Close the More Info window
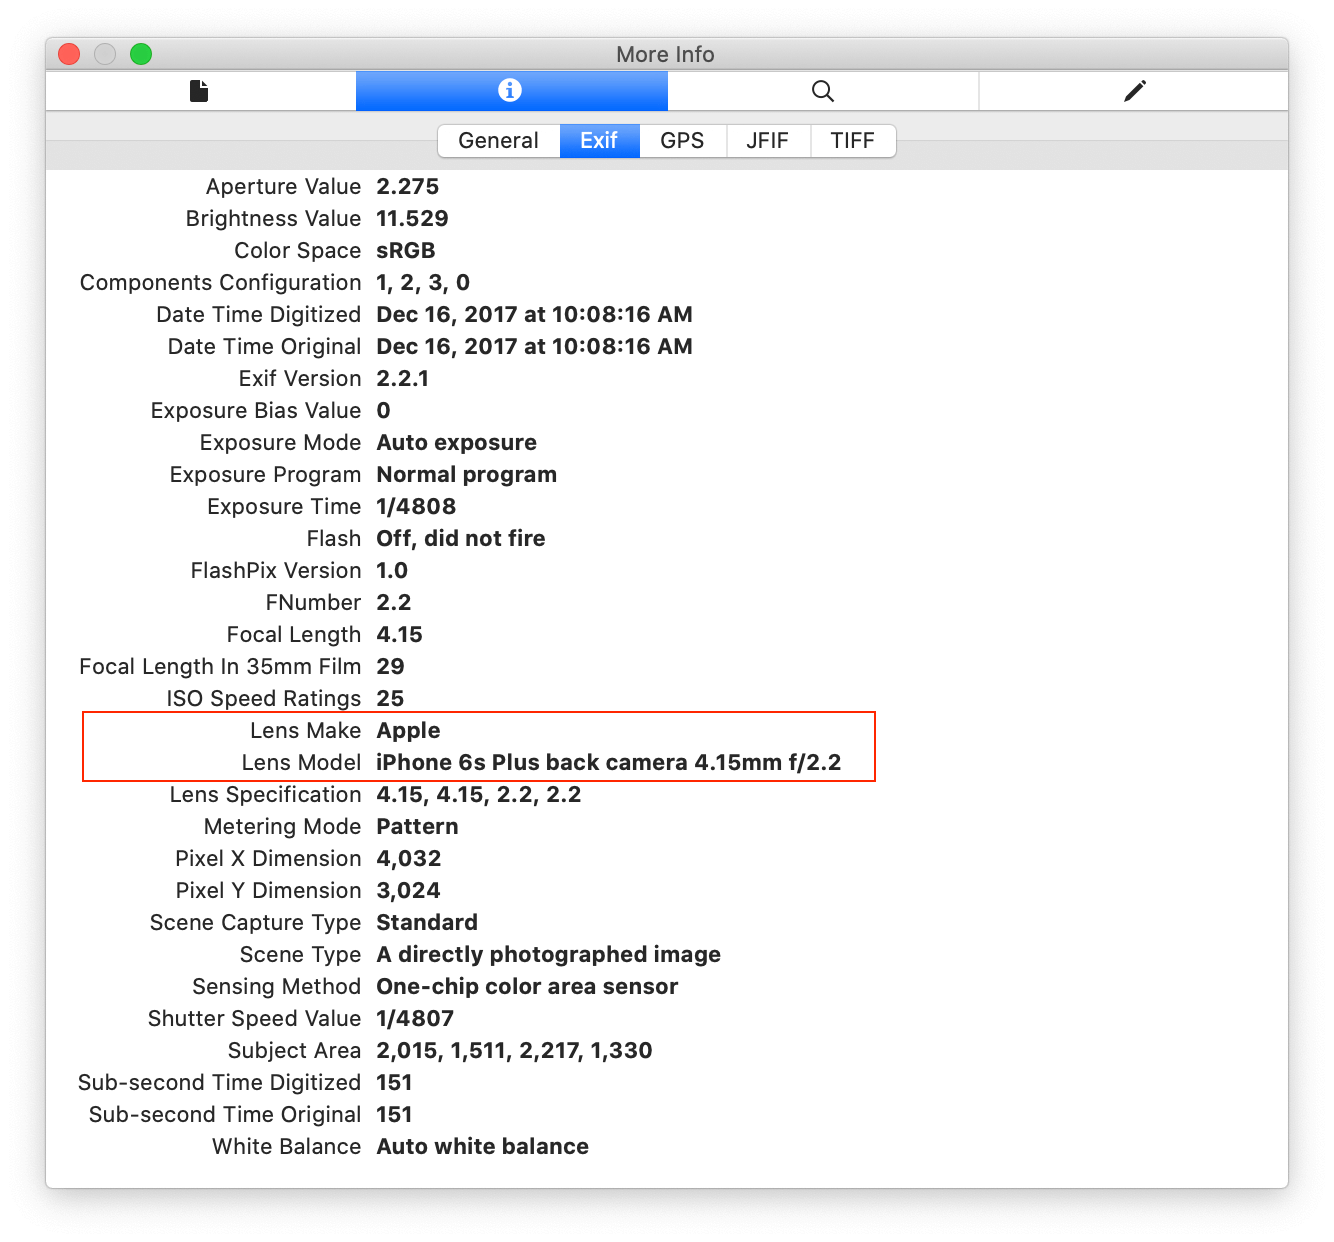Viewport: 1334px width, 1242px height. 69,54
